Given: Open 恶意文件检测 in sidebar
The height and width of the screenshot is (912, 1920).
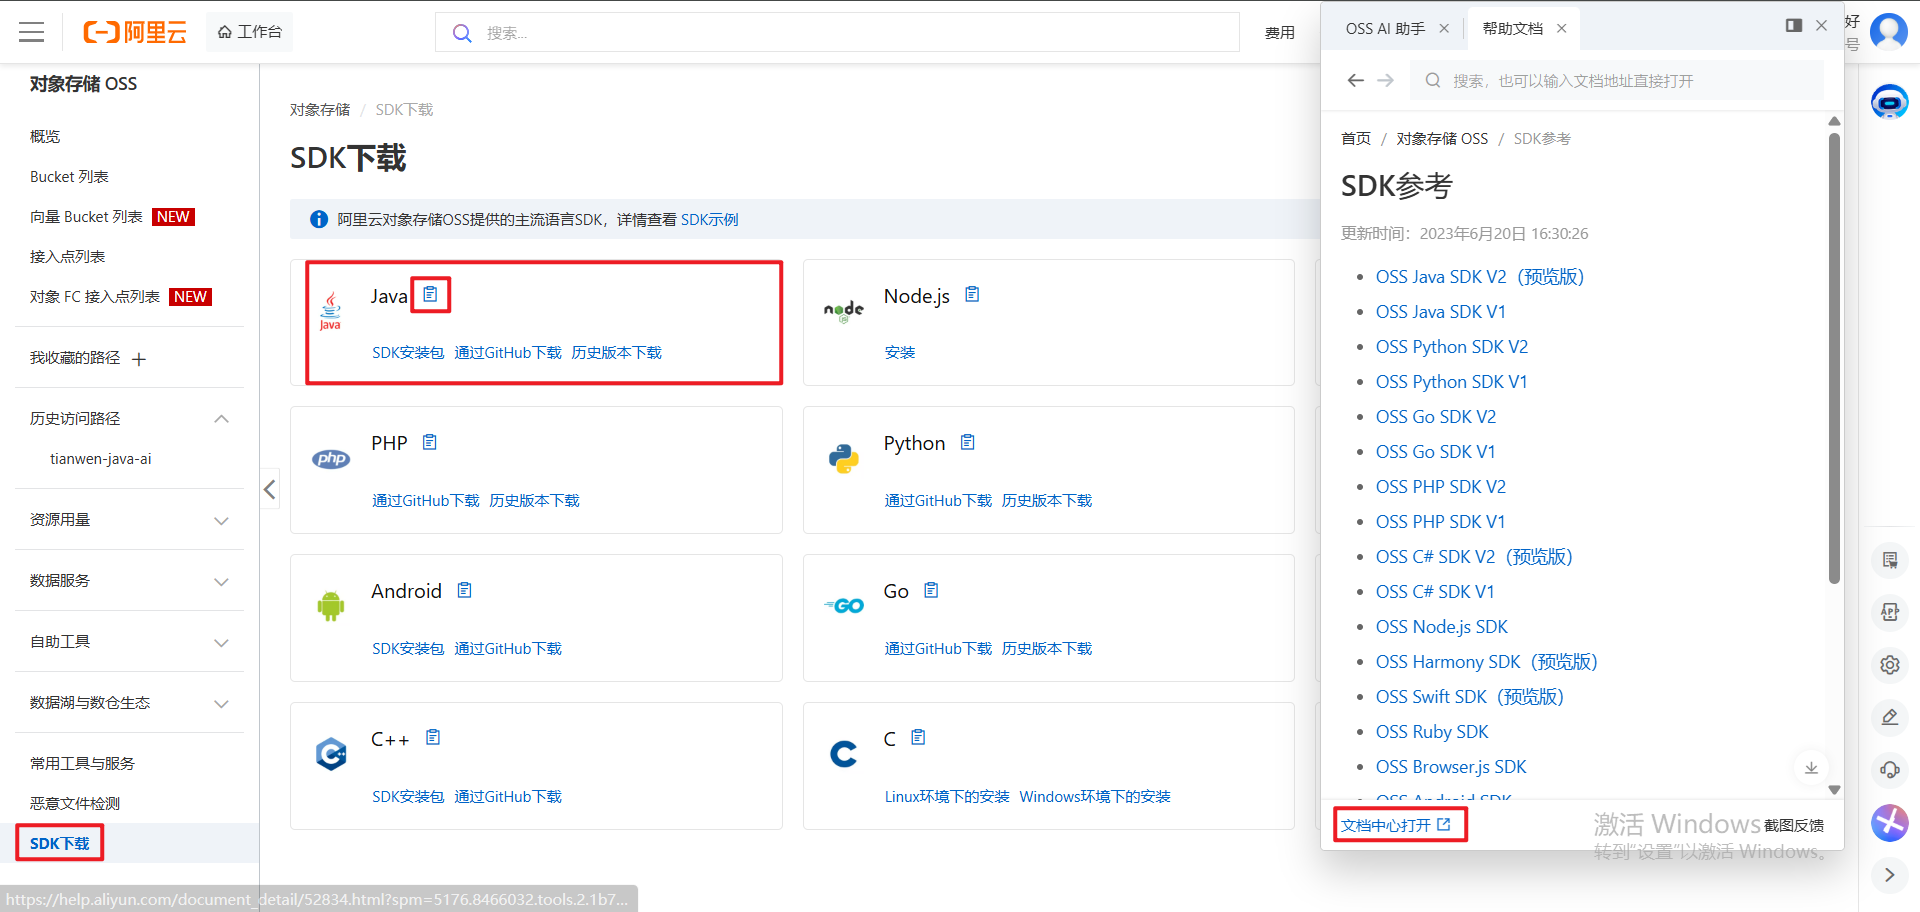Looking at the screenshot, I should point(75,803).
